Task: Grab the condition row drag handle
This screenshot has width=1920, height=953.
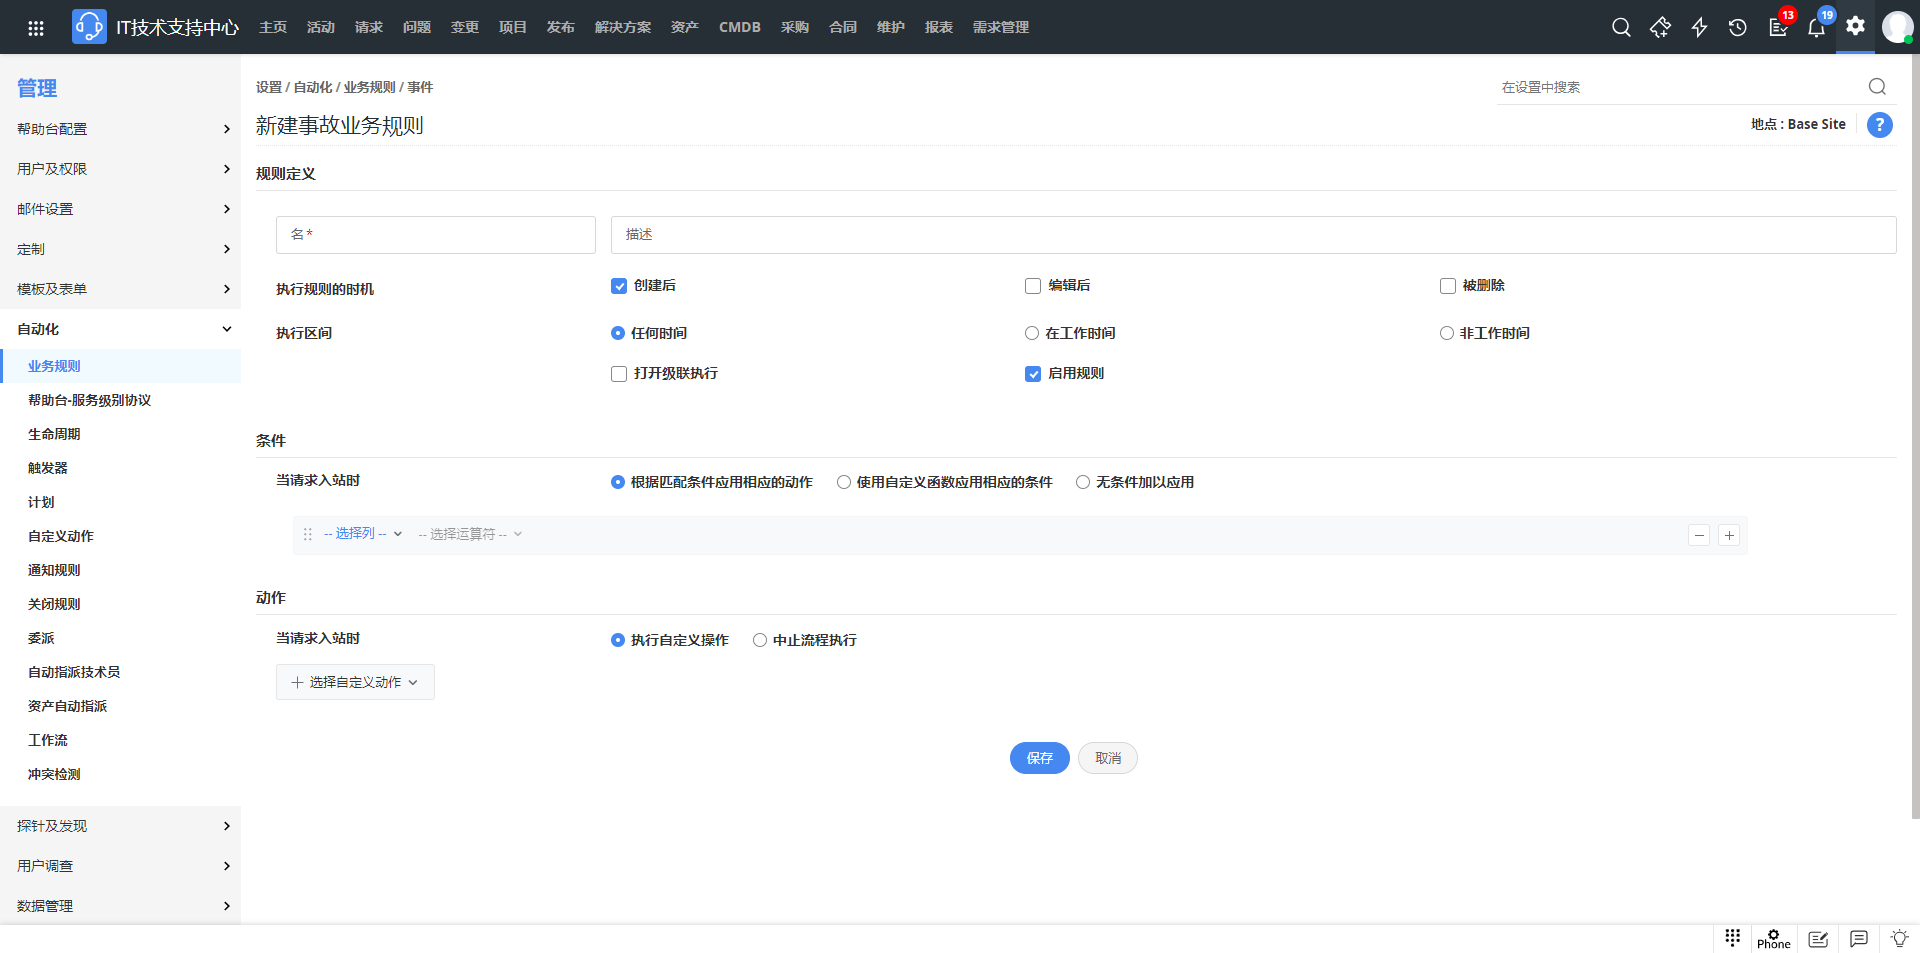Action: click(x=308, y=534)
